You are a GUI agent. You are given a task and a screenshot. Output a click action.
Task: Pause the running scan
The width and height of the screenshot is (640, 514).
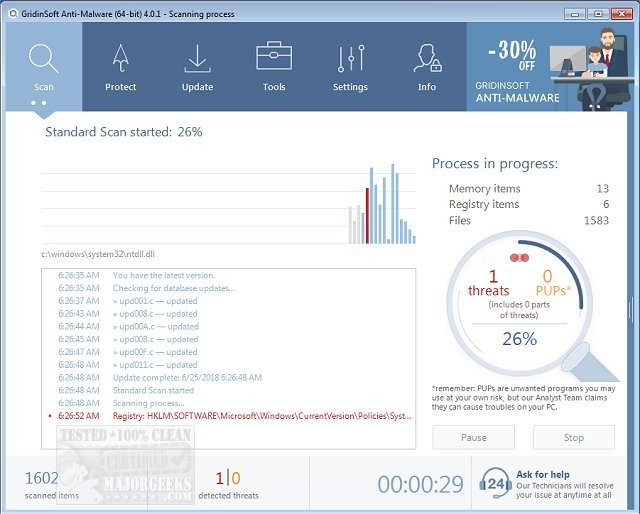[x=473, y=437]
